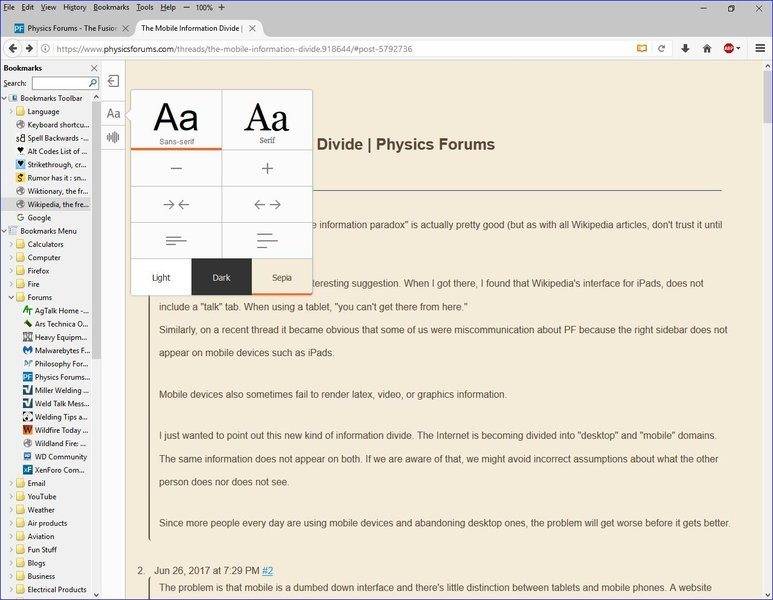
Task: Reload the current page
Action: 662,48
